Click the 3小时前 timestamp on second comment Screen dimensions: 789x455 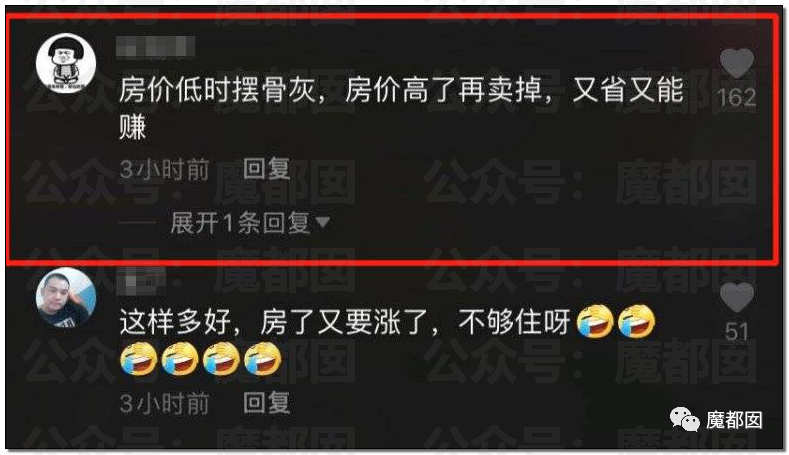pyautogui.click(x=164, y=403)
